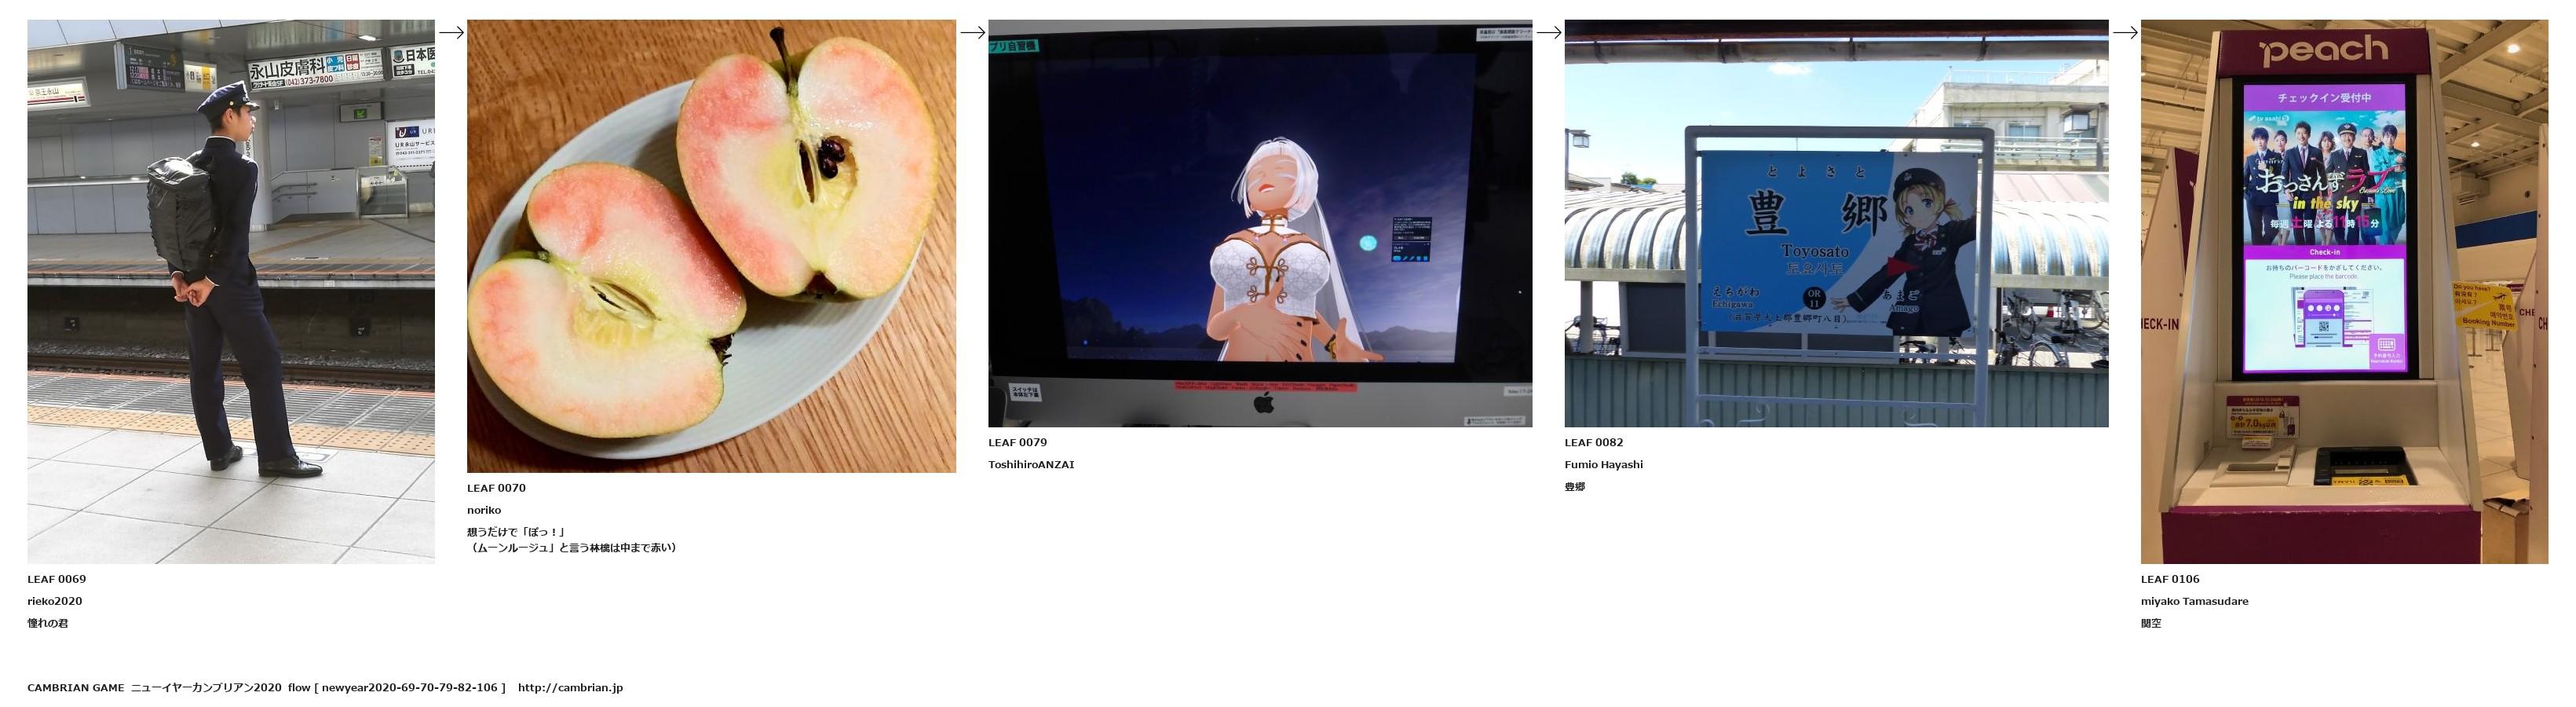Click the arrow between the apple photo and avatar screen

(972, 32)
